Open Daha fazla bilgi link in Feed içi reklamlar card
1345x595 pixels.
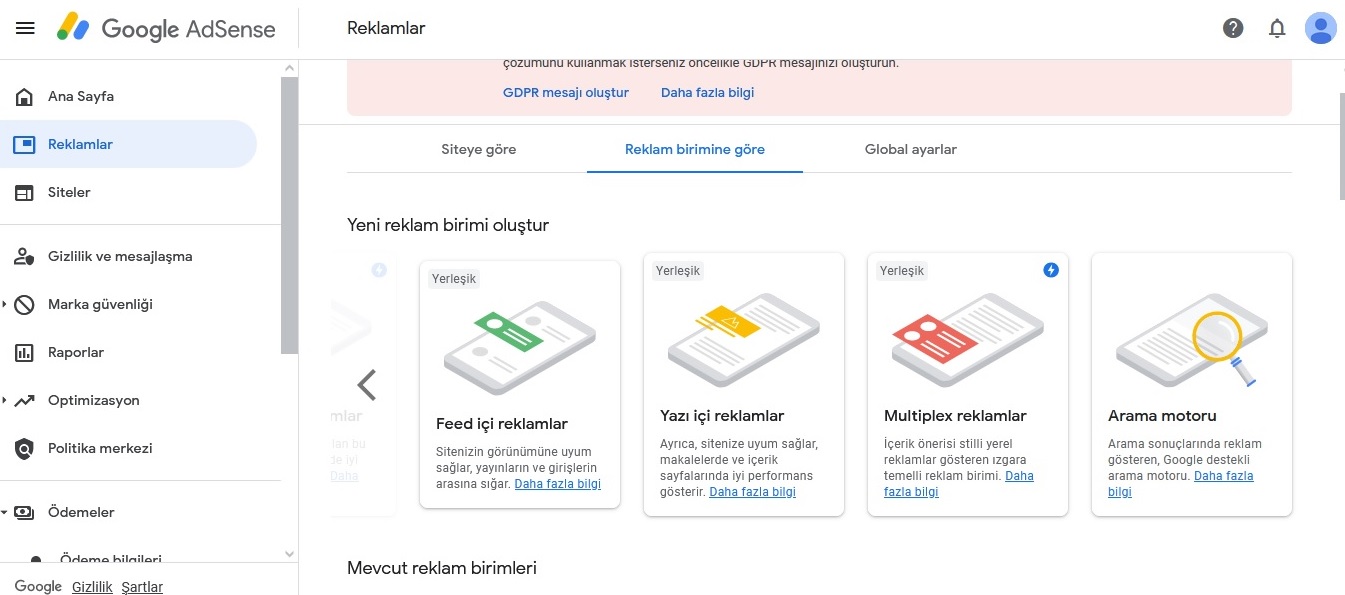coord(558,484)
